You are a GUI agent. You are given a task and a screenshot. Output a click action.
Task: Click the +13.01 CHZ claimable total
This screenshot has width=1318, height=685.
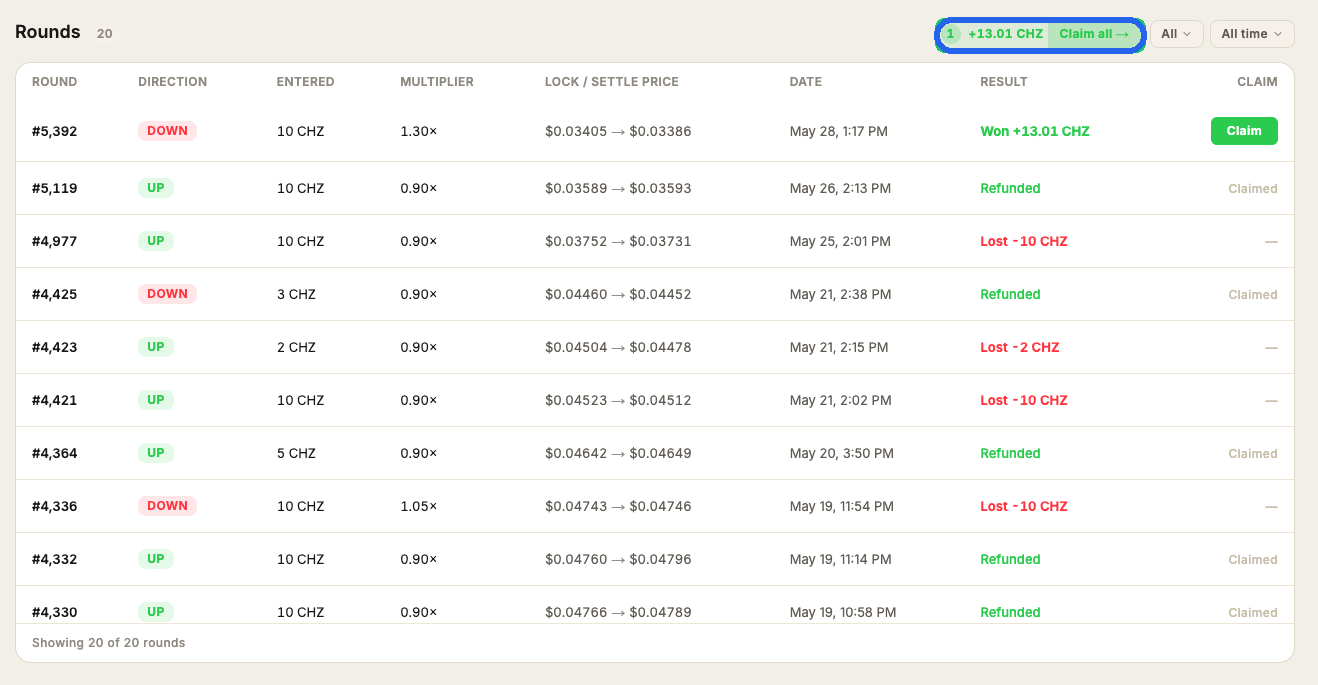1005,34
